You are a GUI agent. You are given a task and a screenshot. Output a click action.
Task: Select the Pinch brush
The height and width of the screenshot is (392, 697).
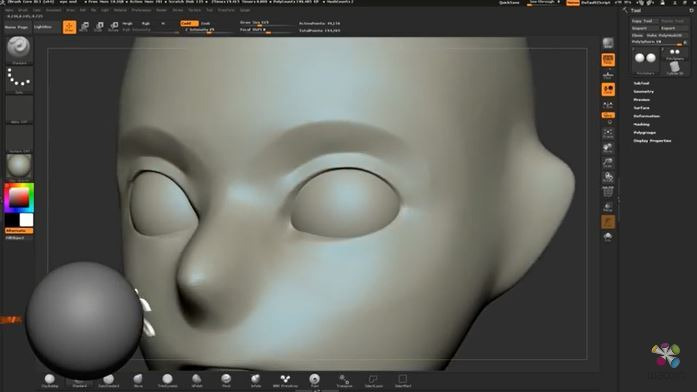tap(226, 380)
